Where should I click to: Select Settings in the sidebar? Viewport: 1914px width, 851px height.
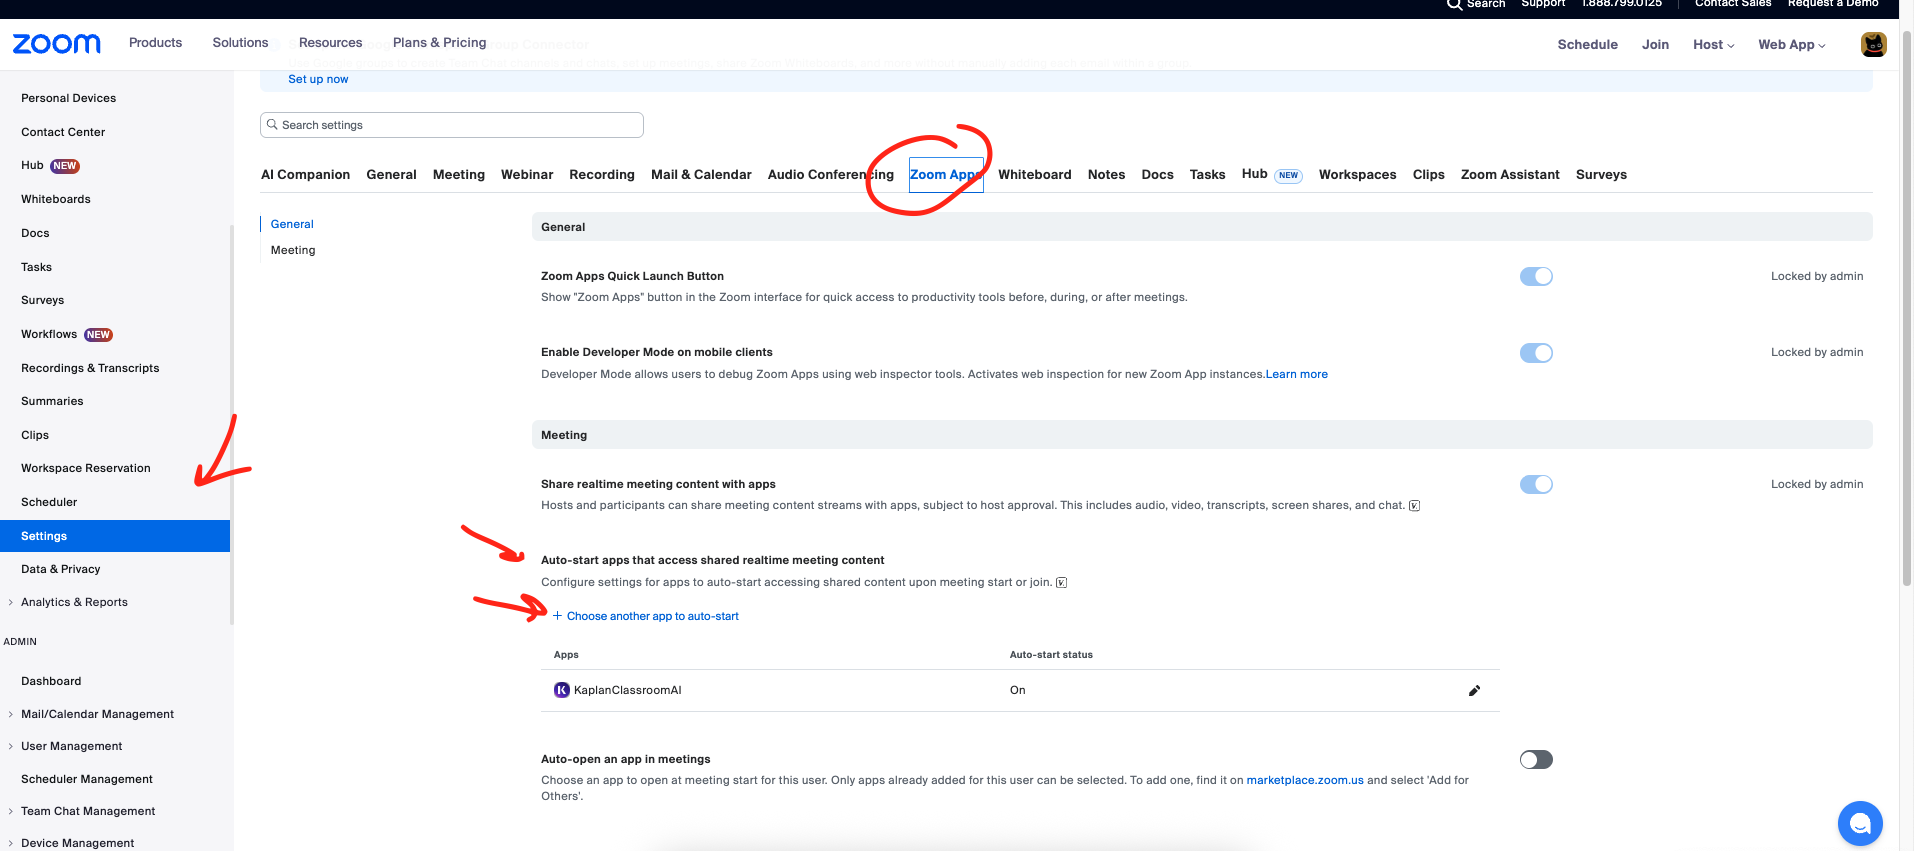coord(115,536)
